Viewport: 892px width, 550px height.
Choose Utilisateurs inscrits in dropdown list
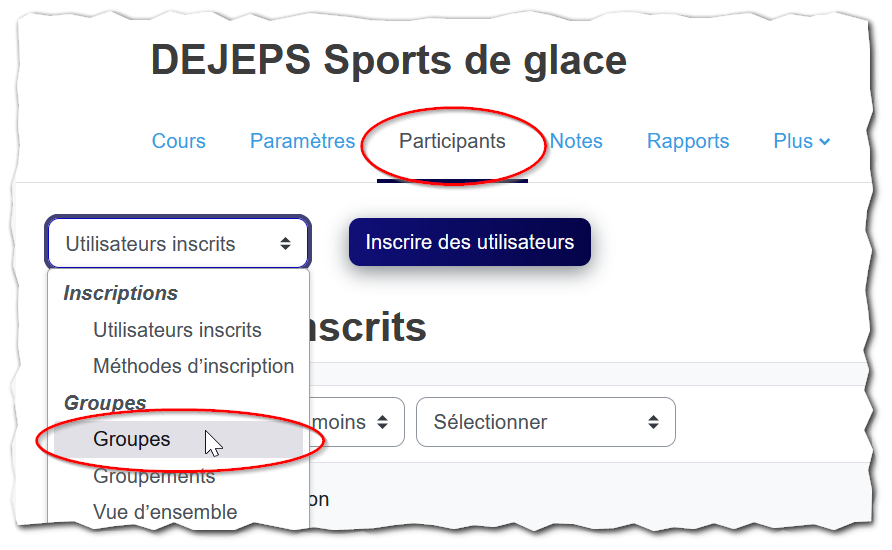pos(177,330)
